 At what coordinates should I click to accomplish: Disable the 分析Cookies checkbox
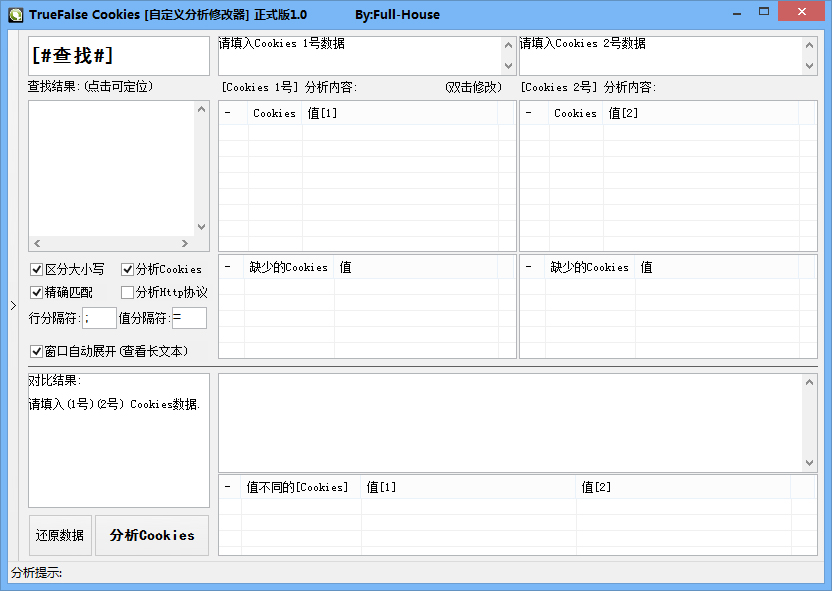128,269
